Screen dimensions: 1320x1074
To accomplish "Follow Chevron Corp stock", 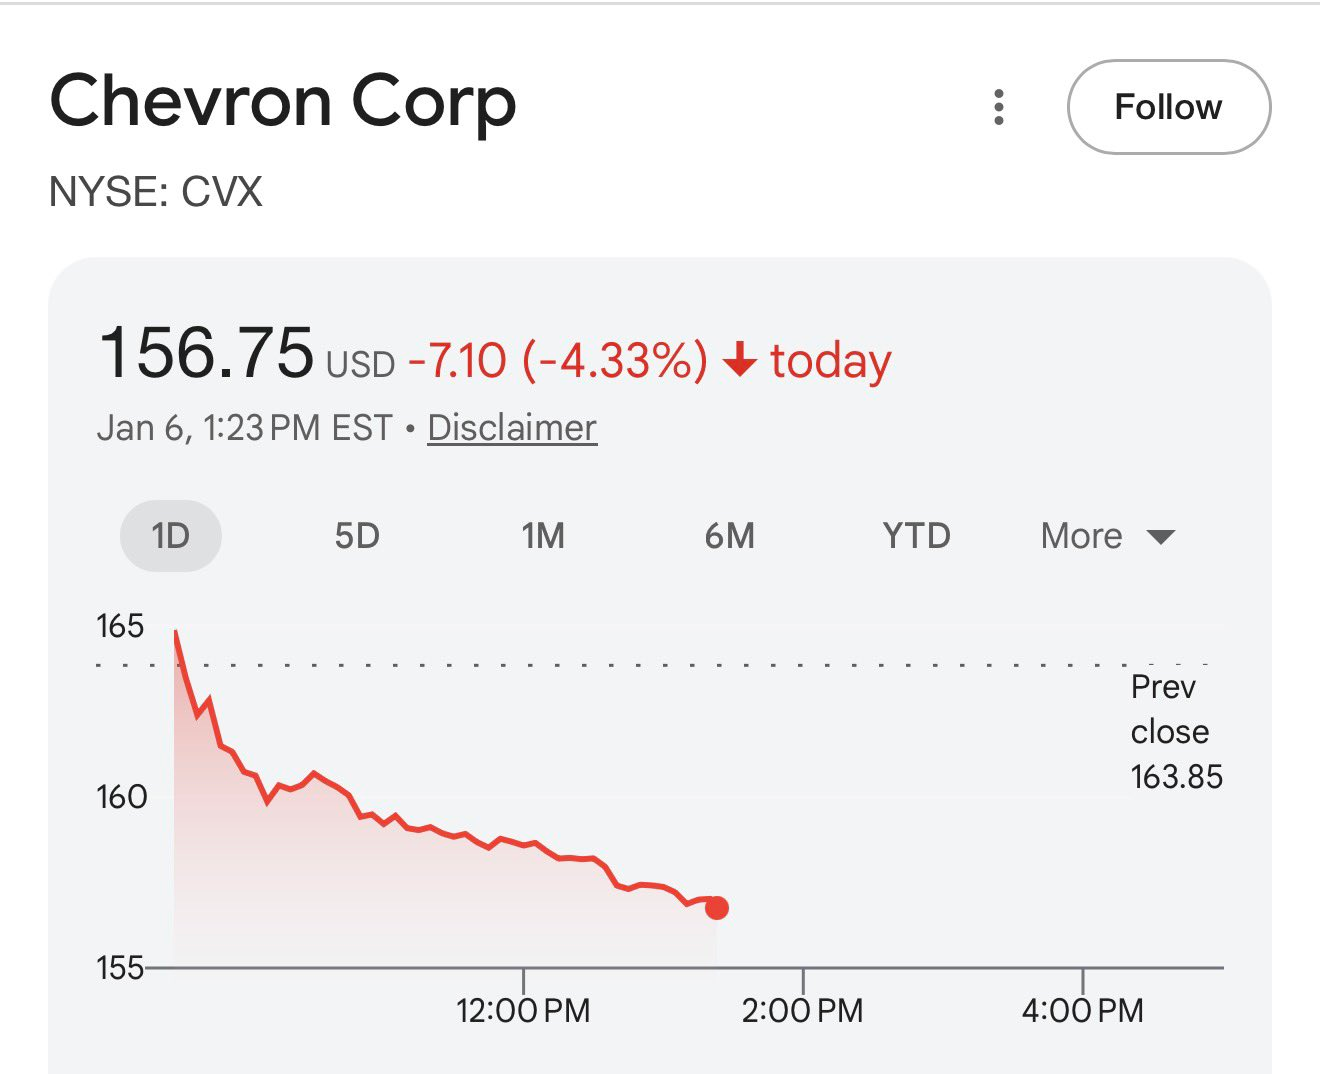I will click(1169, 107).
